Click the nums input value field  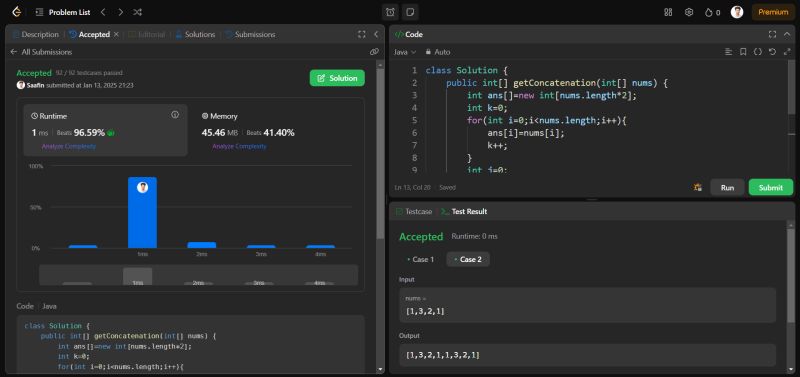(x=587, y=305)
